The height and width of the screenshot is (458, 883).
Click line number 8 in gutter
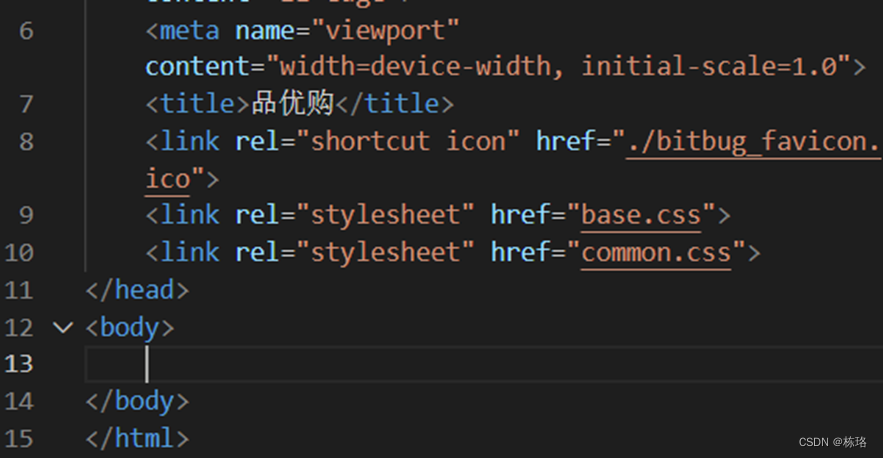(26, 141)
